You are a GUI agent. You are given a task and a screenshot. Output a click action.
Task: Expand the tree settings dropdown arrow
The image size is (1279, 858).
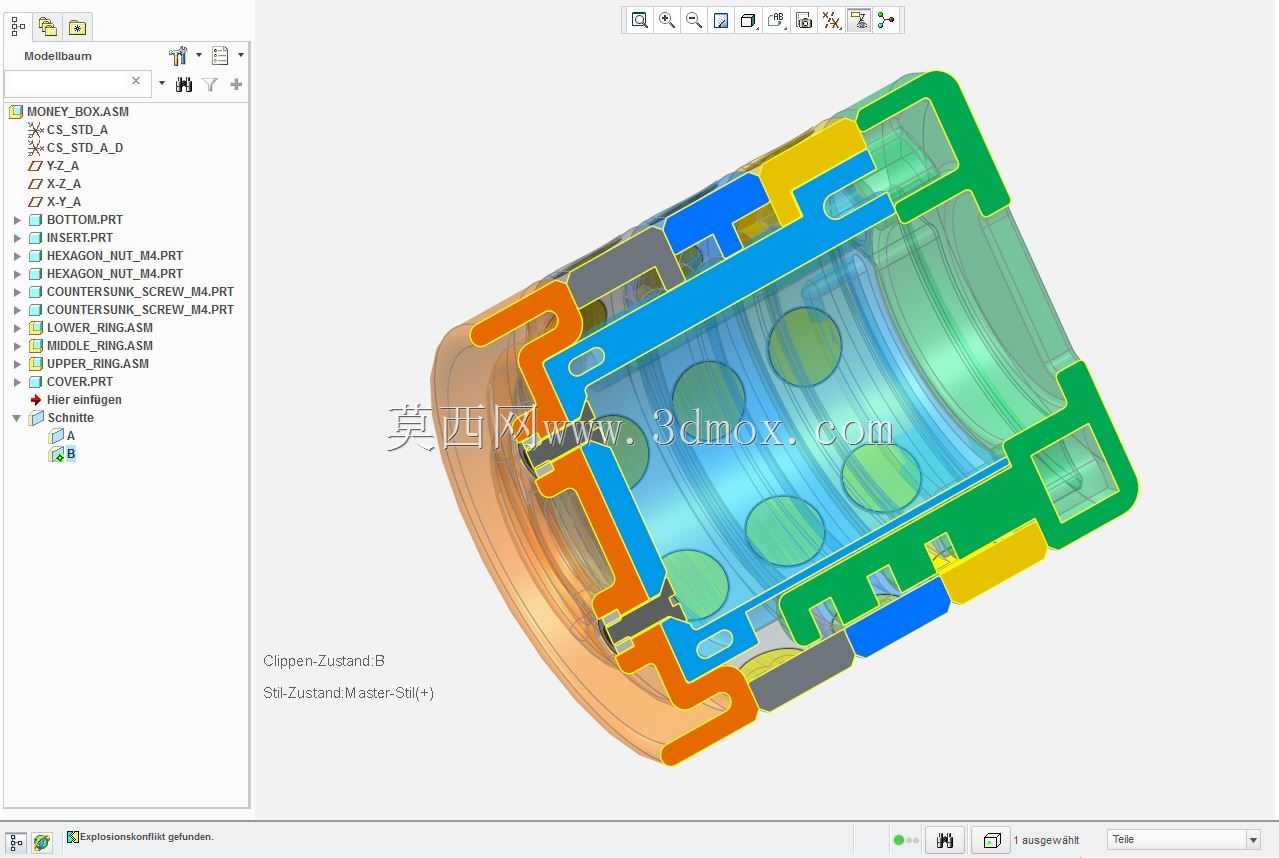point(198,56)
